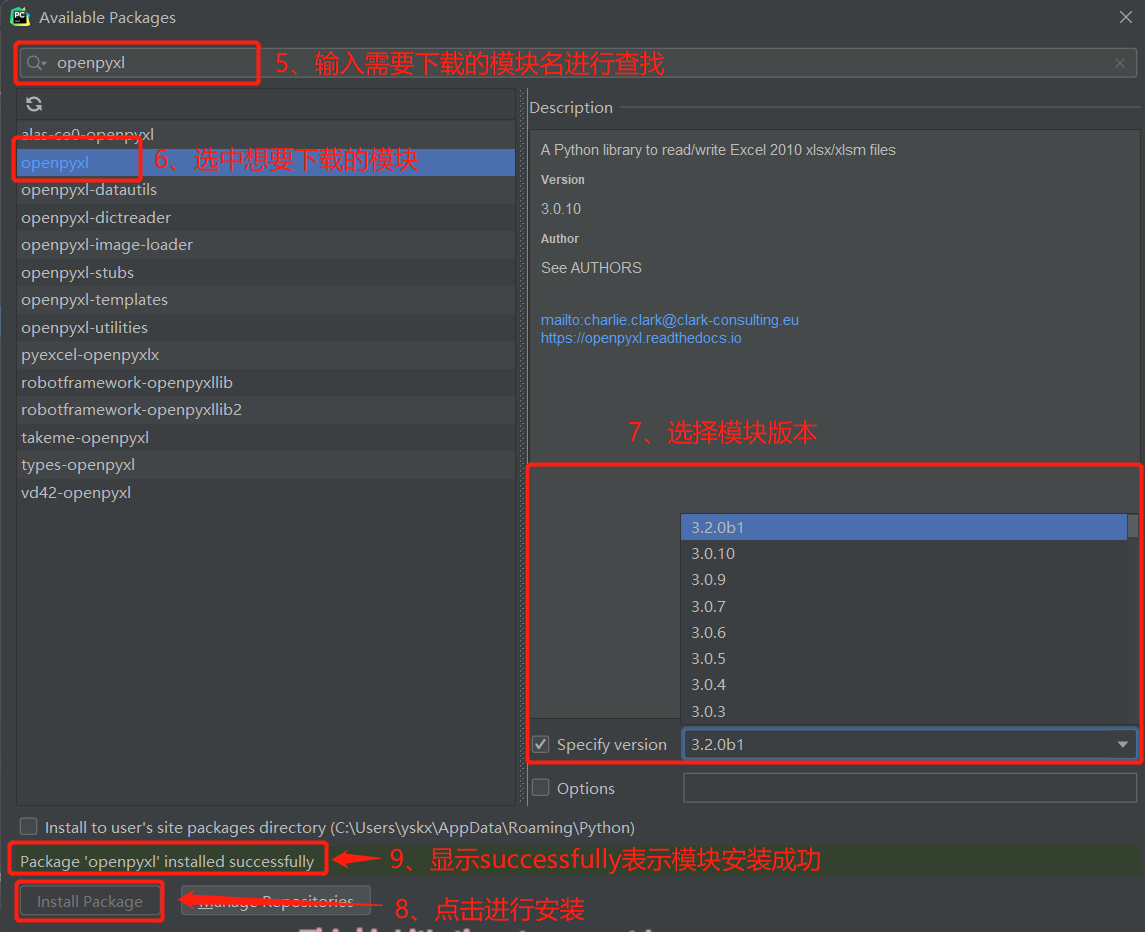Choose version 3.0.4 from dropdown list
The height and width of the screenshot is (932, 1145).
point(903,685)
